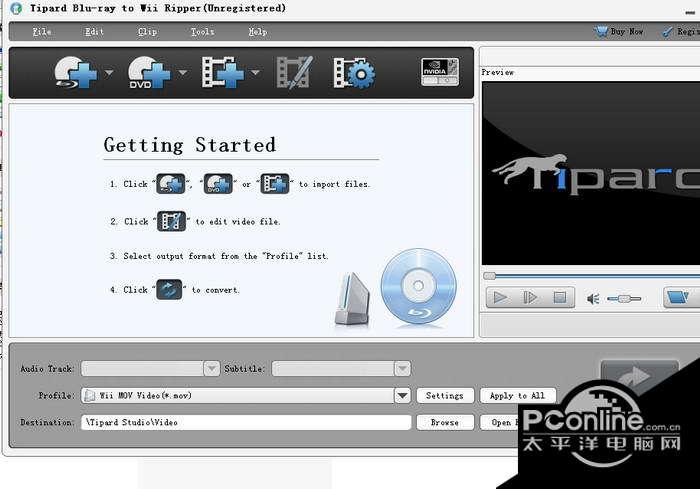Click the Settings button

[x=445, y=396]
